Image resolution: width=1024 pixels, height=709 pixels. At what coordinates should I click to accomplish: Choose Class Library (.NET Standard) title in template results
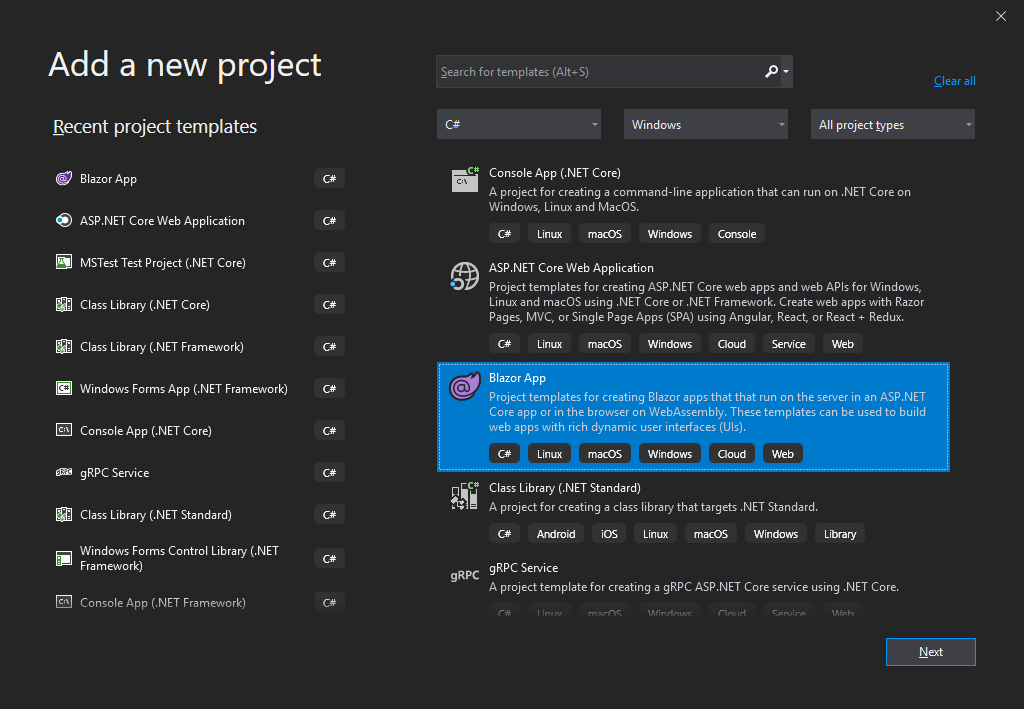click(565, 488)
